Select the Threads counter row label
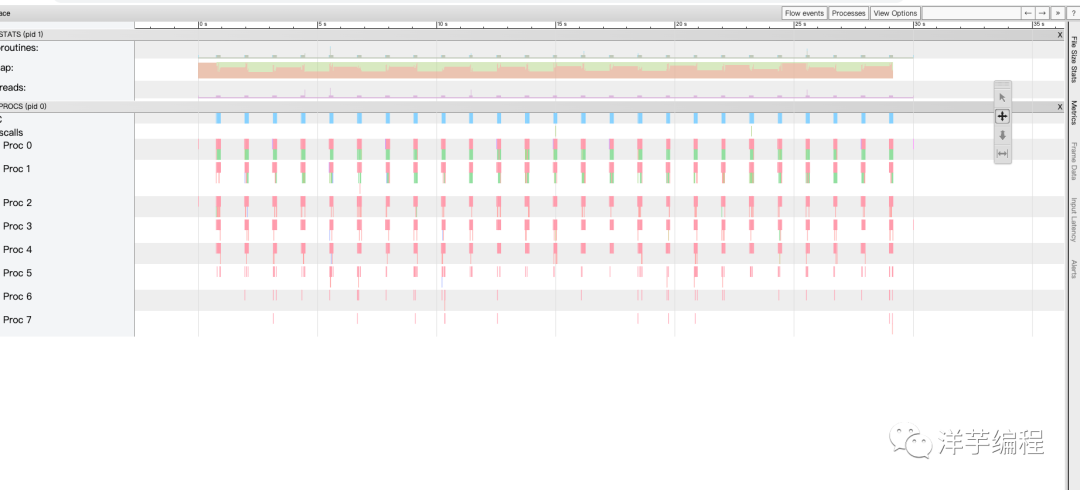The image size is (1080, 490). [13, 88]
